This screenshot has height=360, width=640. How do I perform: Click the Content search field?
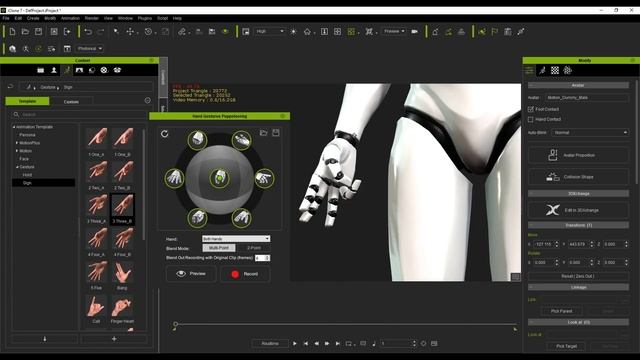(x=80, y=115)
